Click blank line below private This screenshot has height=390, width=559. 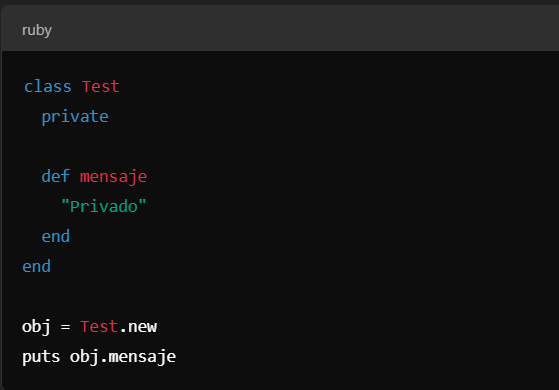coord(280,147)
